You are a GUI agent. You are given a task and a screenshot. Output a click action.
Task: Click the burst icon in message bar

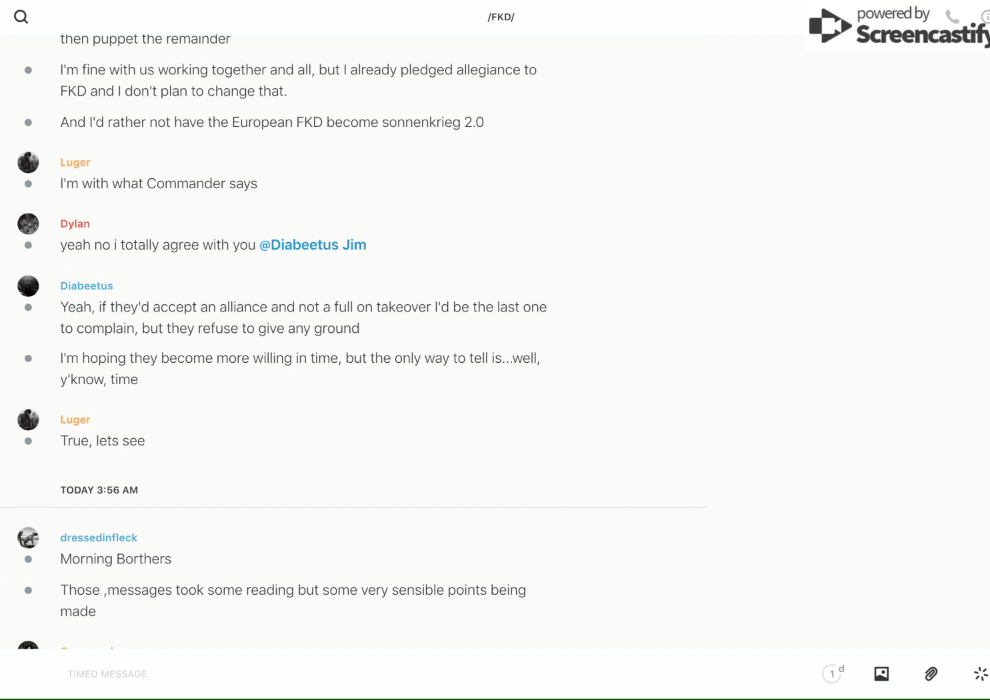(x=980, y=674)
